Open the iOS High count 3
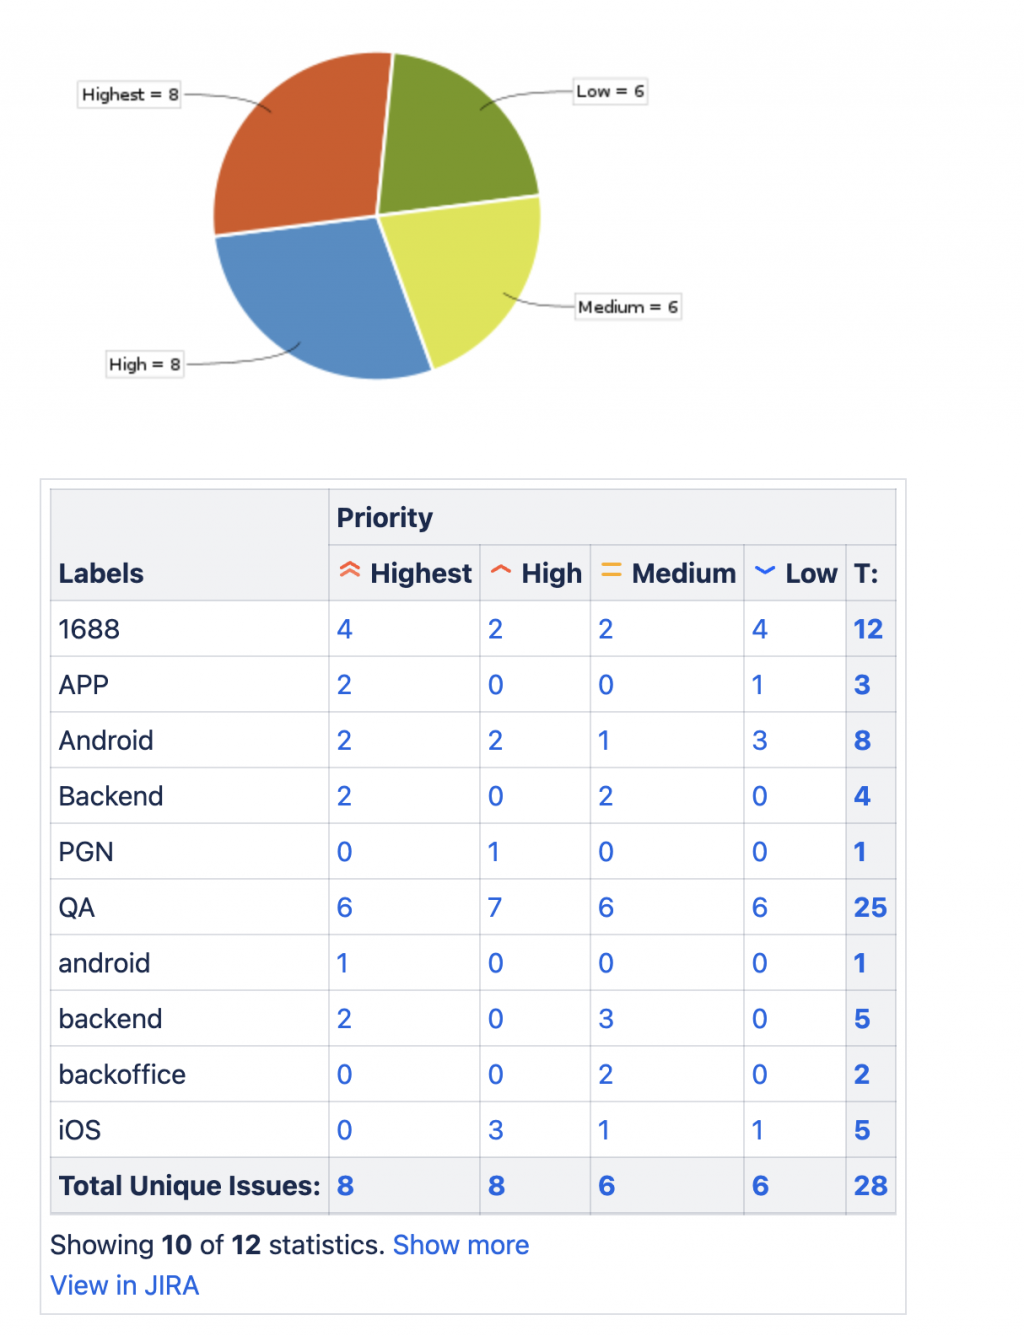 click(x=496, y=1131)
